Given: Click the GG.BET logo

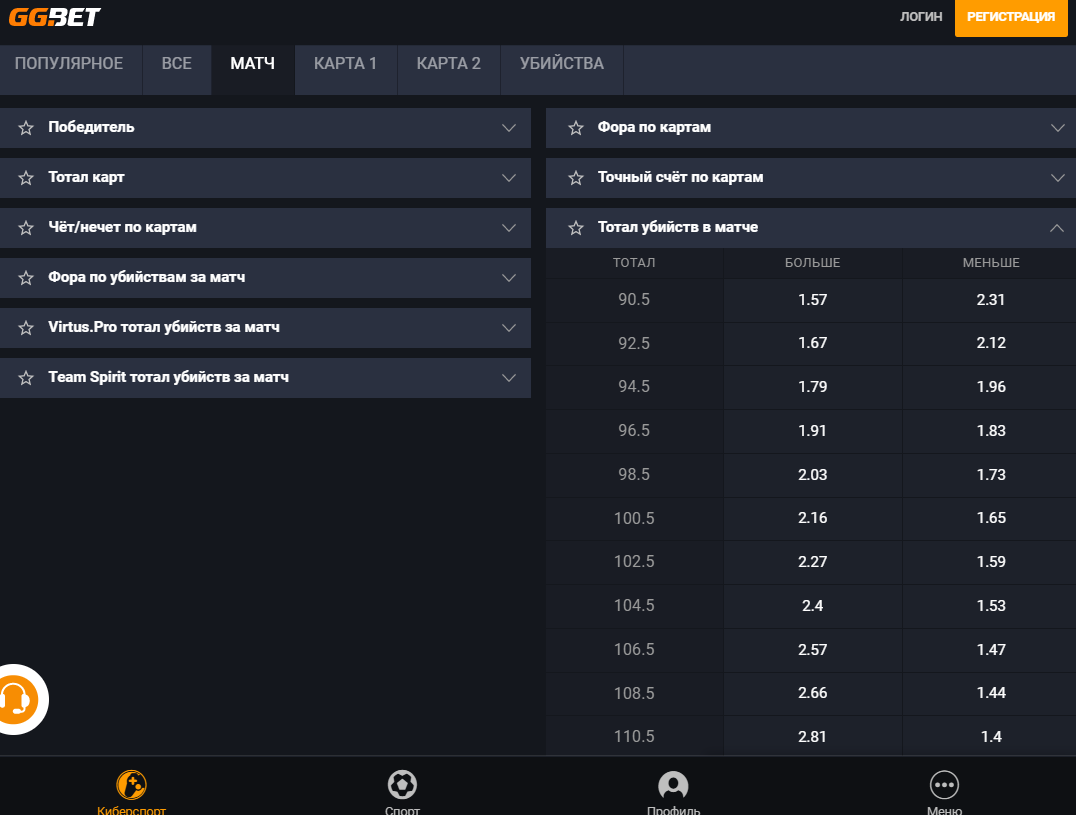Looking at the screenshot, I should coord(55,17).
